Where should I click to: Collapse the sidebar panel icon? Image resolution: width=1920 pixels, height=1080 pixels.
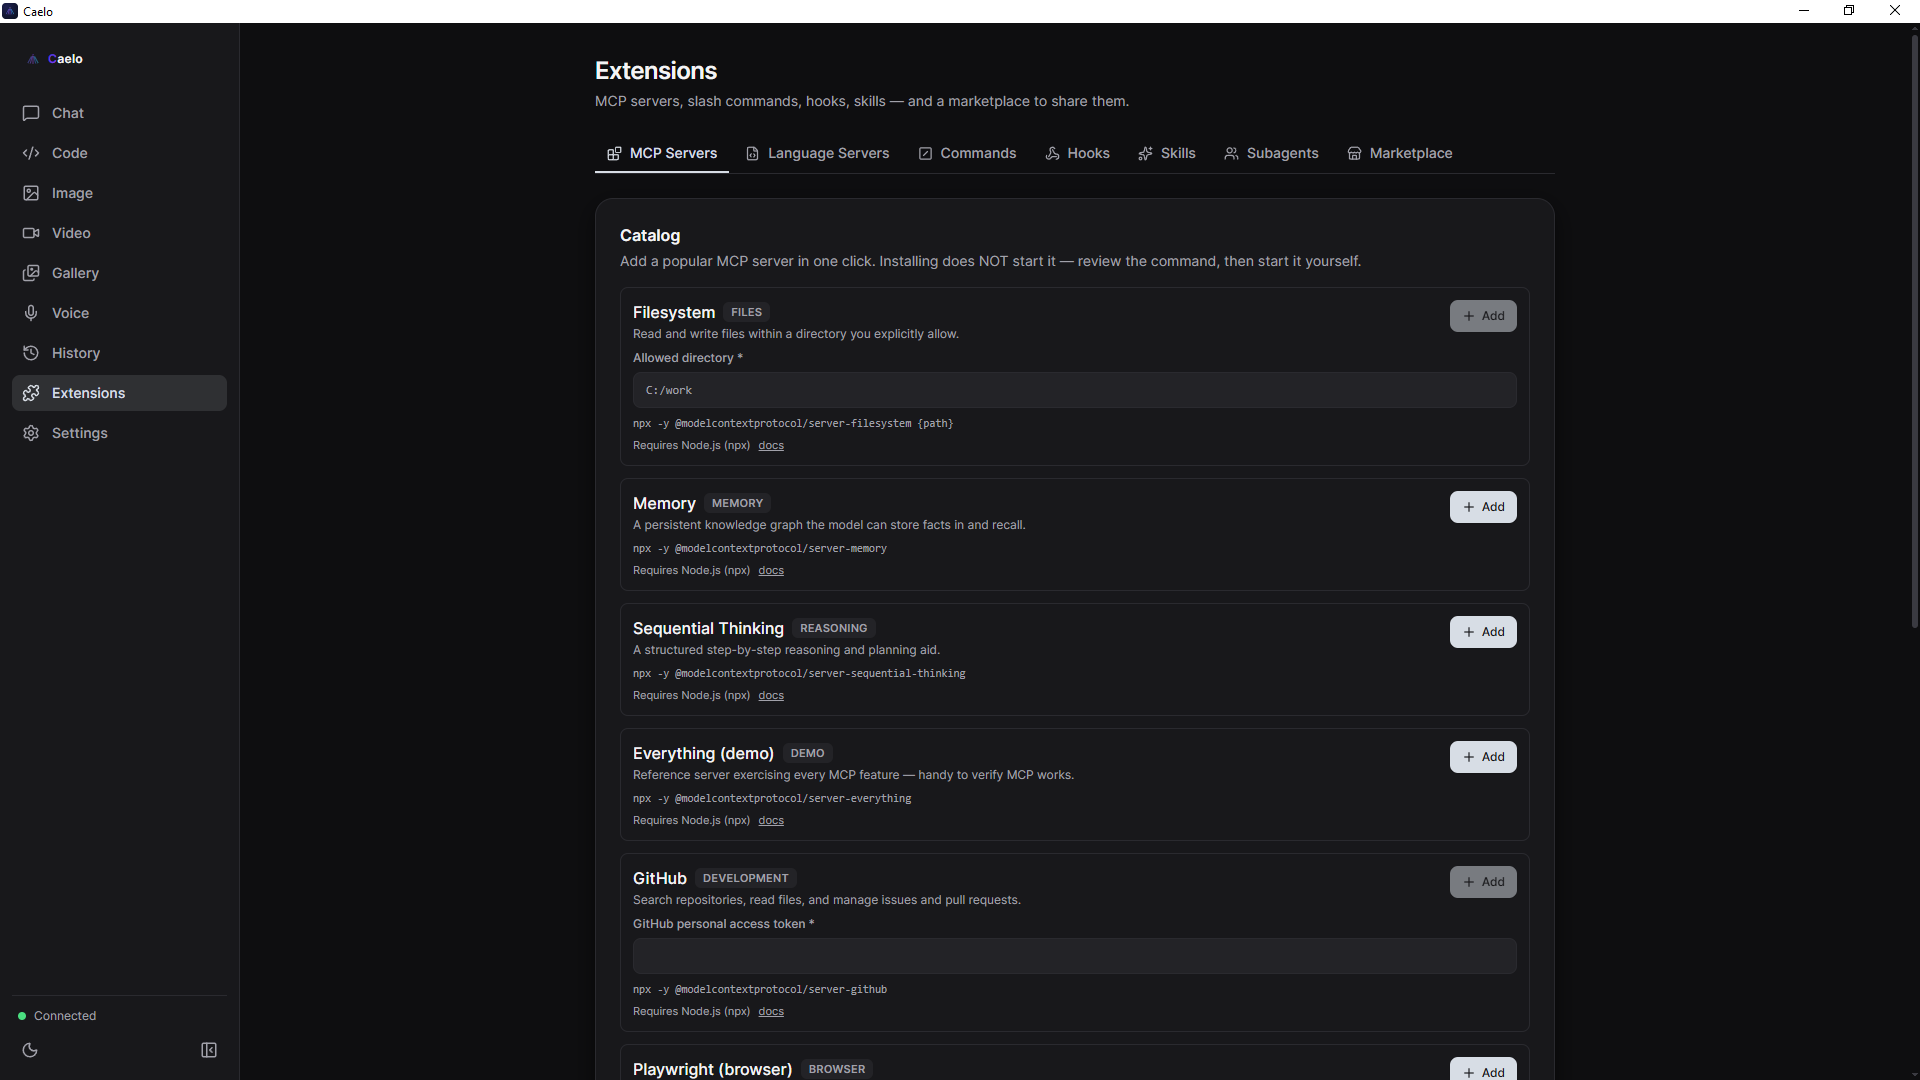tap(209, 1050)
